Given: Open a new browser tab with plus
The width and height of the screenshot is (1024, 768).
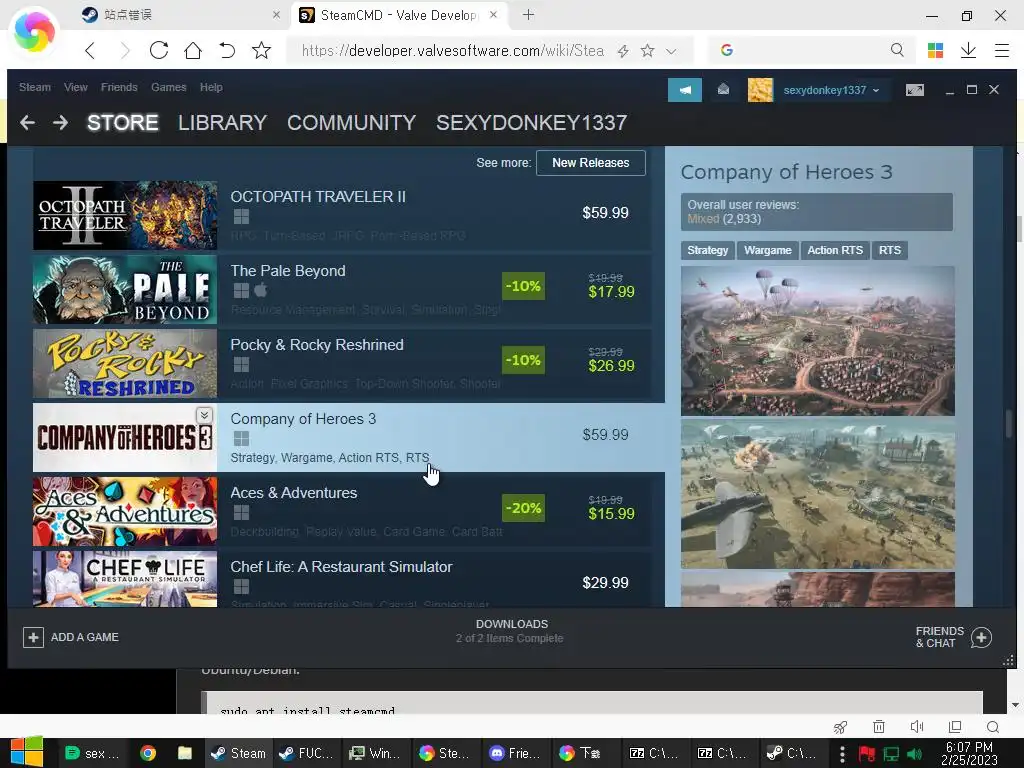Looking at the screenshot, I should [528, 14].
